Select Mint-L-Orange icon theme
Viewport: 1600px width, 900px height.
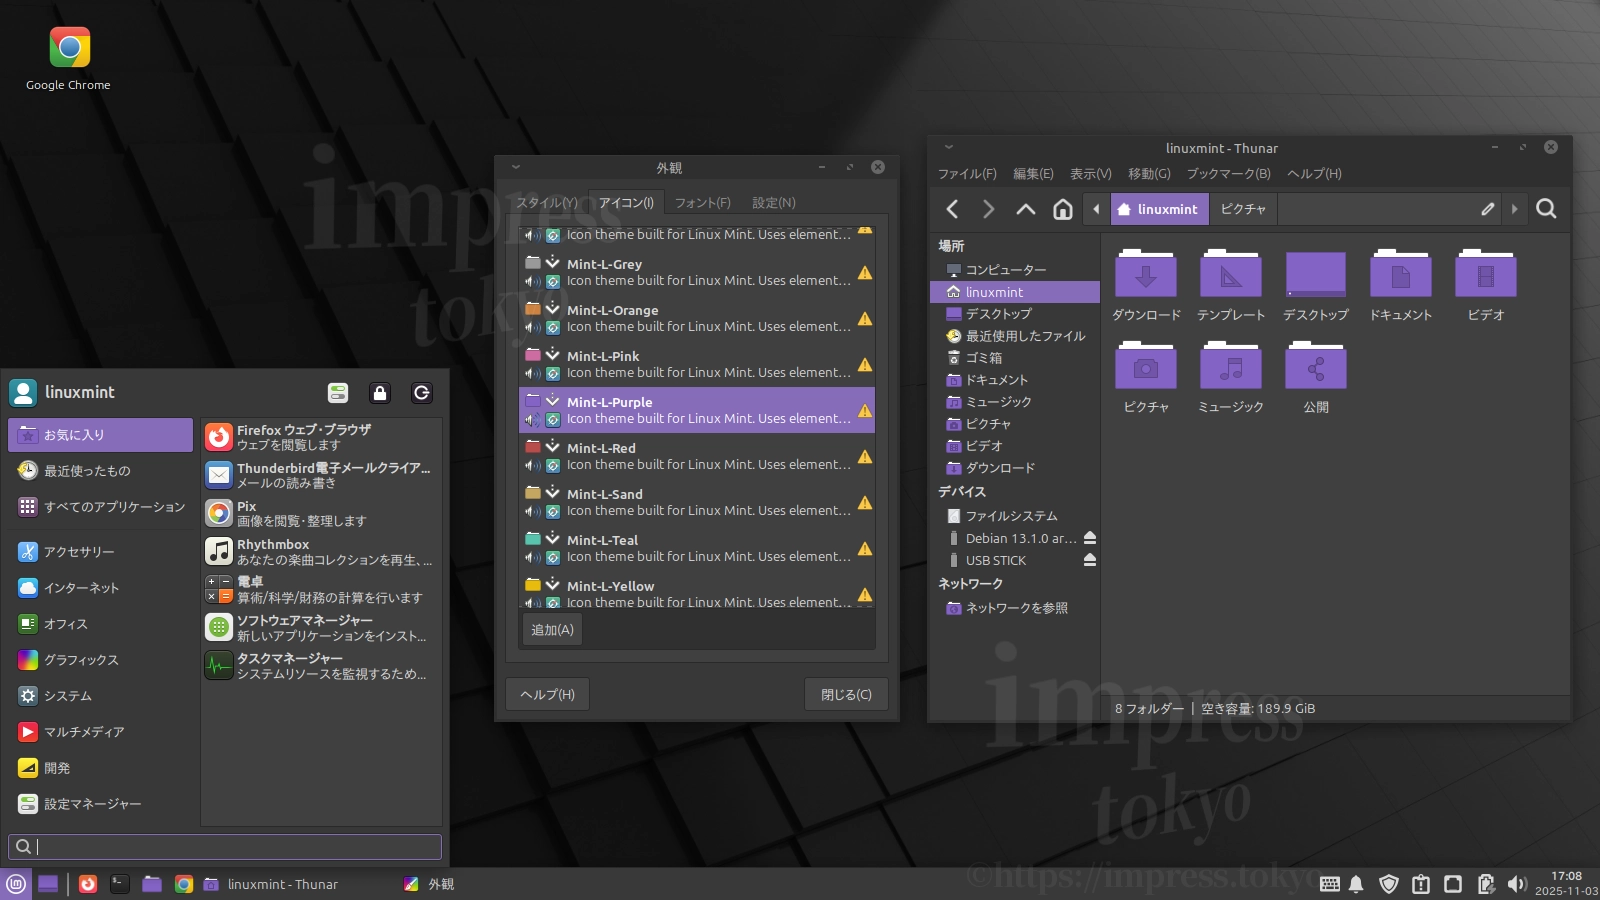click(x=697, y=318)
